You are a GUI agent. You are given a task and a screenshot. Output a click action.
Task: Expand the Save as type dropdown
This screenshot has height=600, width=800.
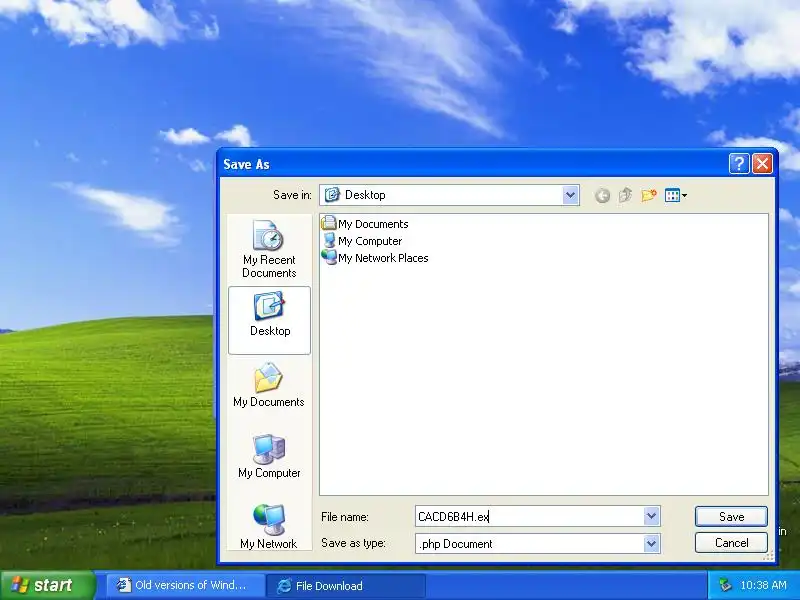651,544
